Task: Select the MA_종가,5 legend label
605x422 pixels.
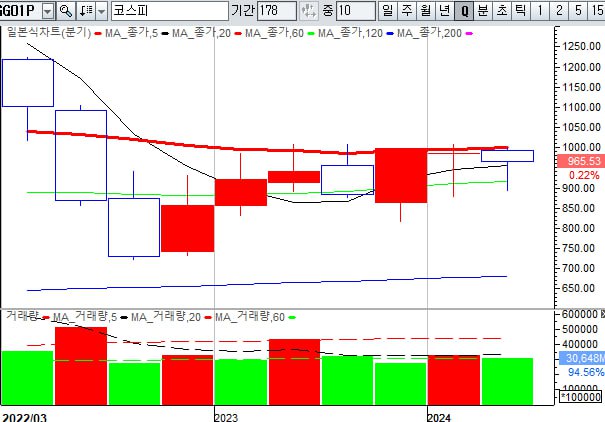Action: (131, 33)
